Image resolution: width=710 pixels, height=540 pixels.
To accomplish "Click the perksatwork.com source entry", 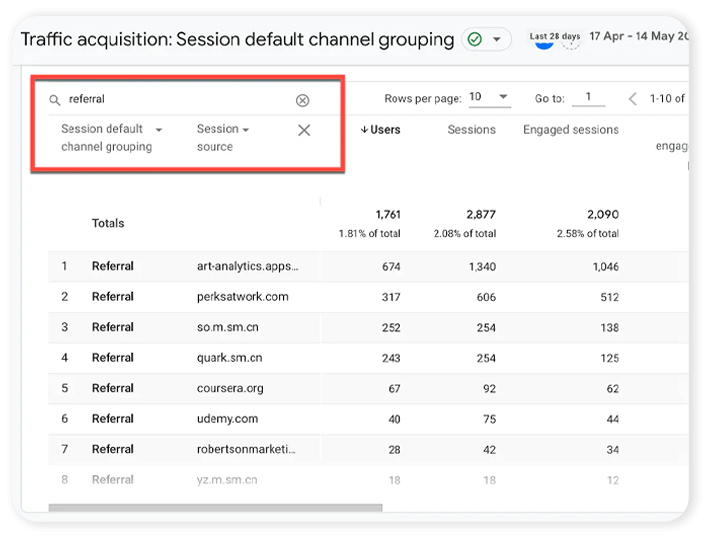I will (243, 297).
